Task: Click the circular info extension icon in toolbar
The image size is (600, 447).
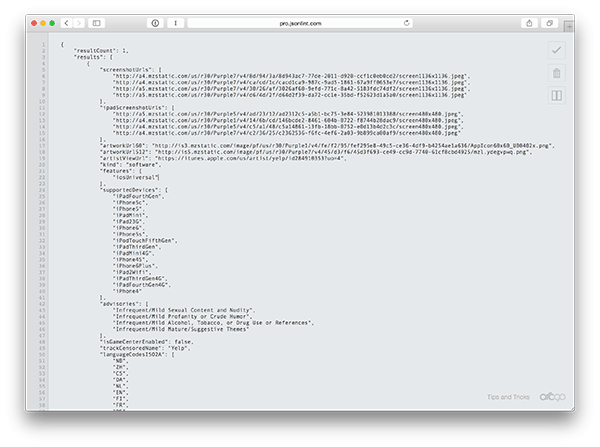Action: [x=155, y=22]
